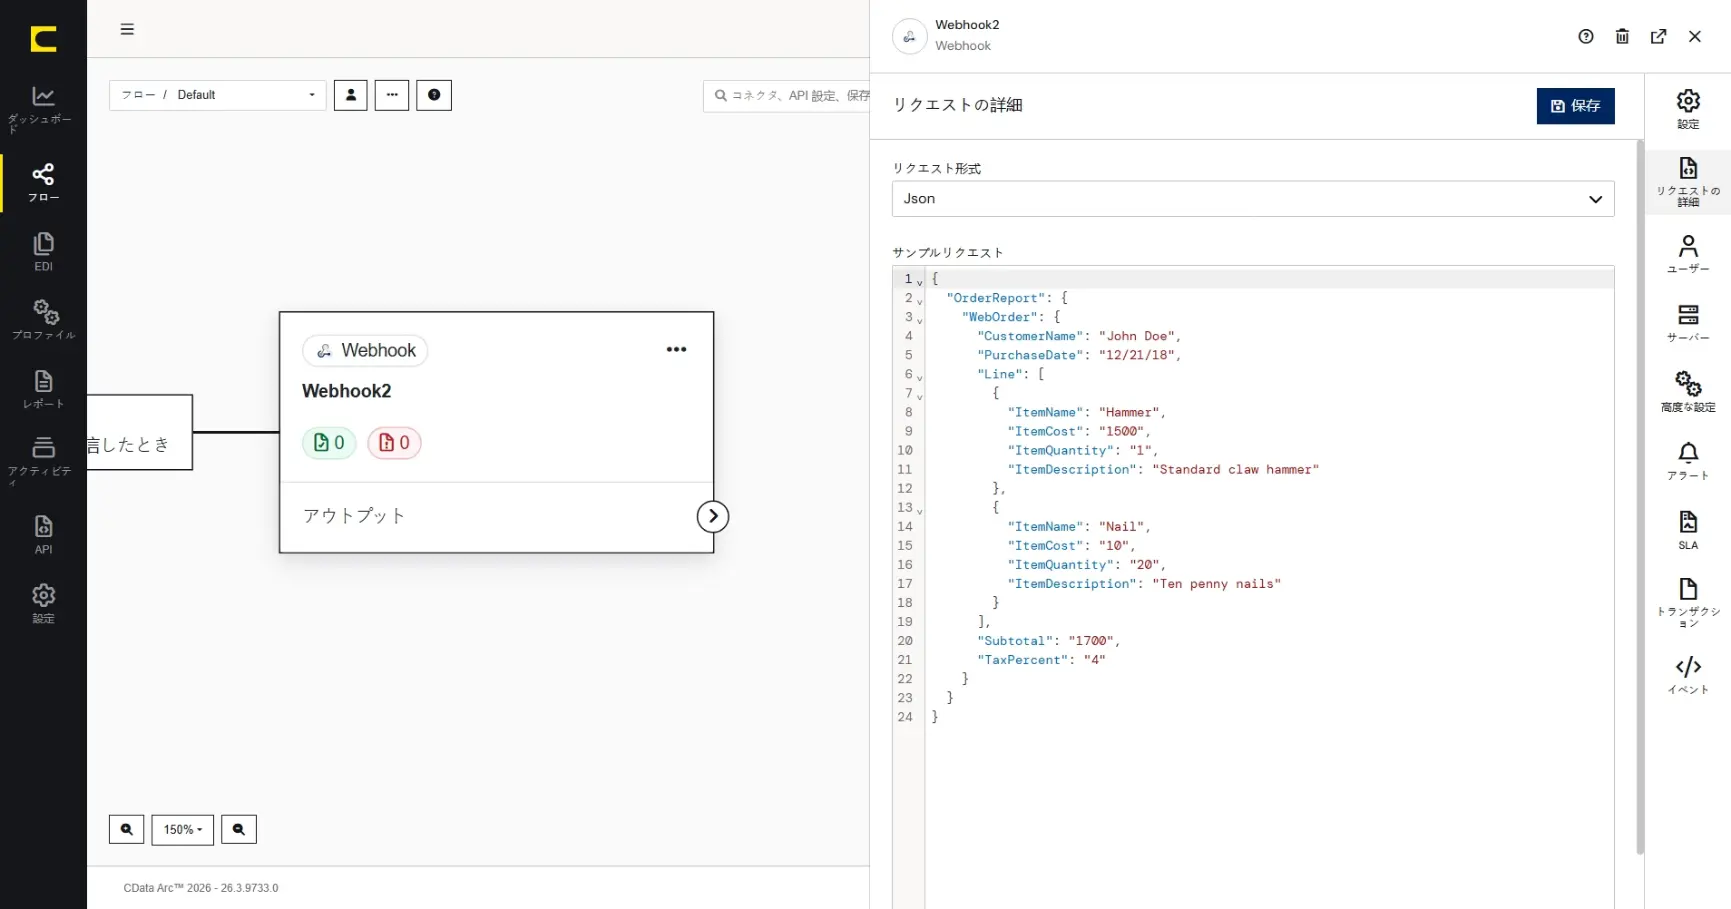Screen dimensions: 1731x909
Task: Open the Settings (設定) tab in the Webhook2 panel
Action: point(1688,109)
